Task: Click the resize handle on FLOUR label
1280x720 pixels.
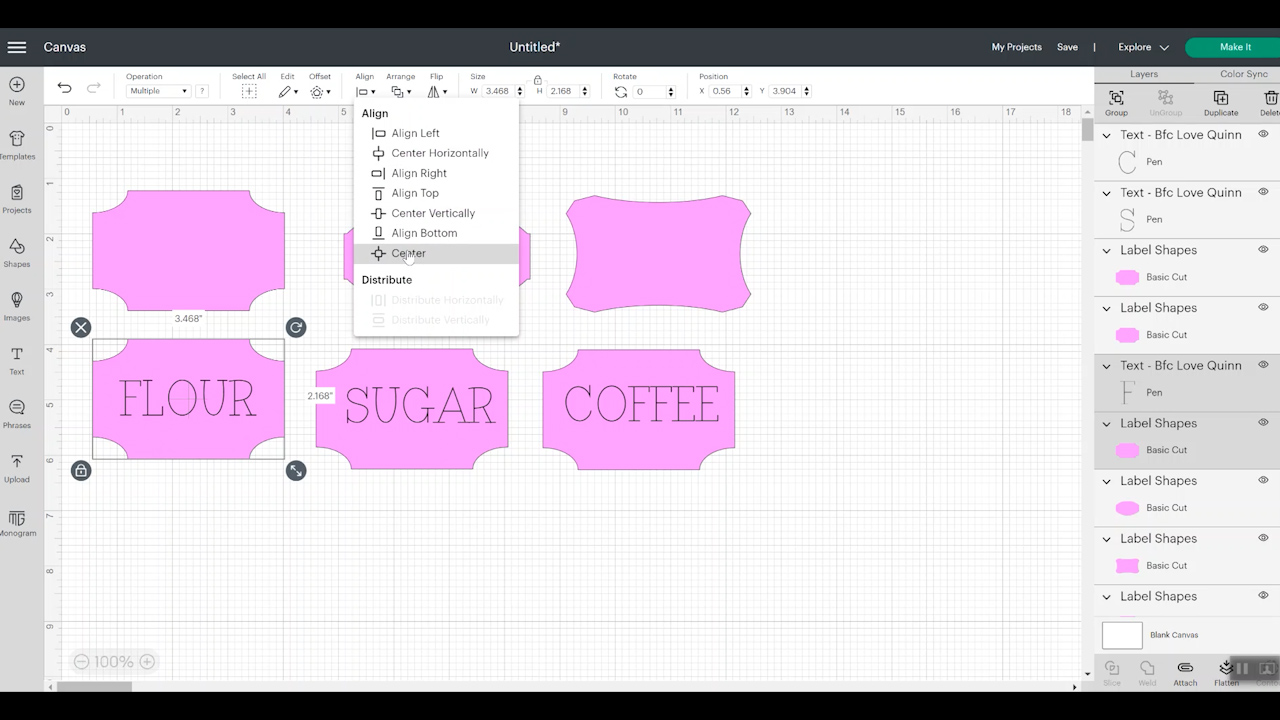Action: click(296, 470)
